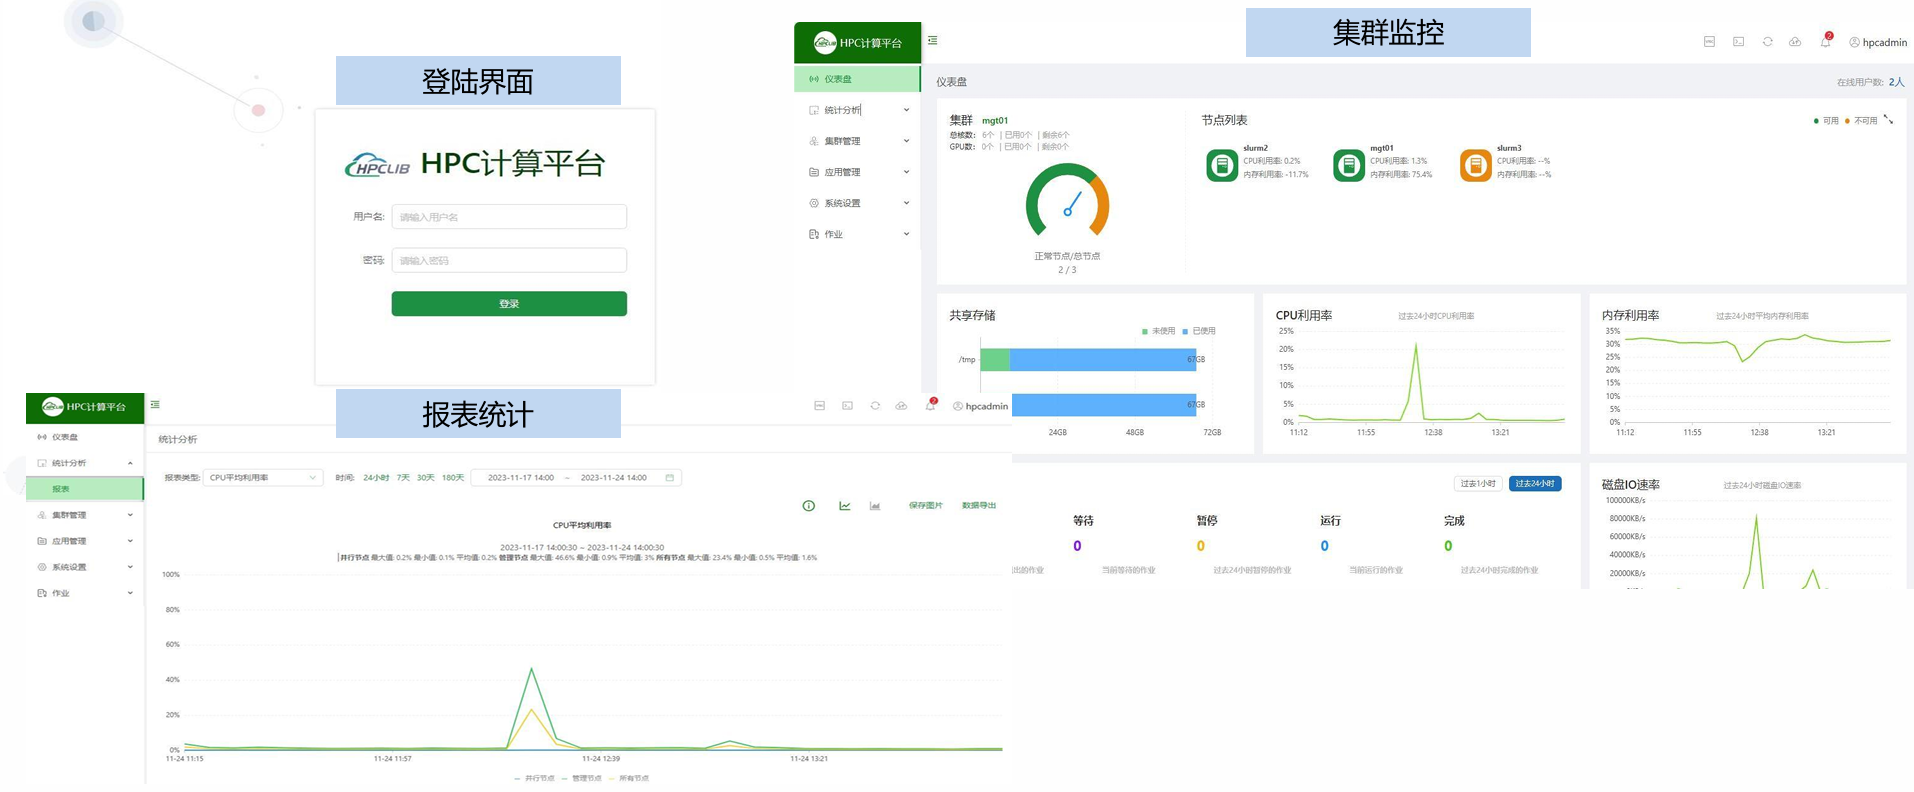Click the 数据导出 link

click(x=978, y=506)
